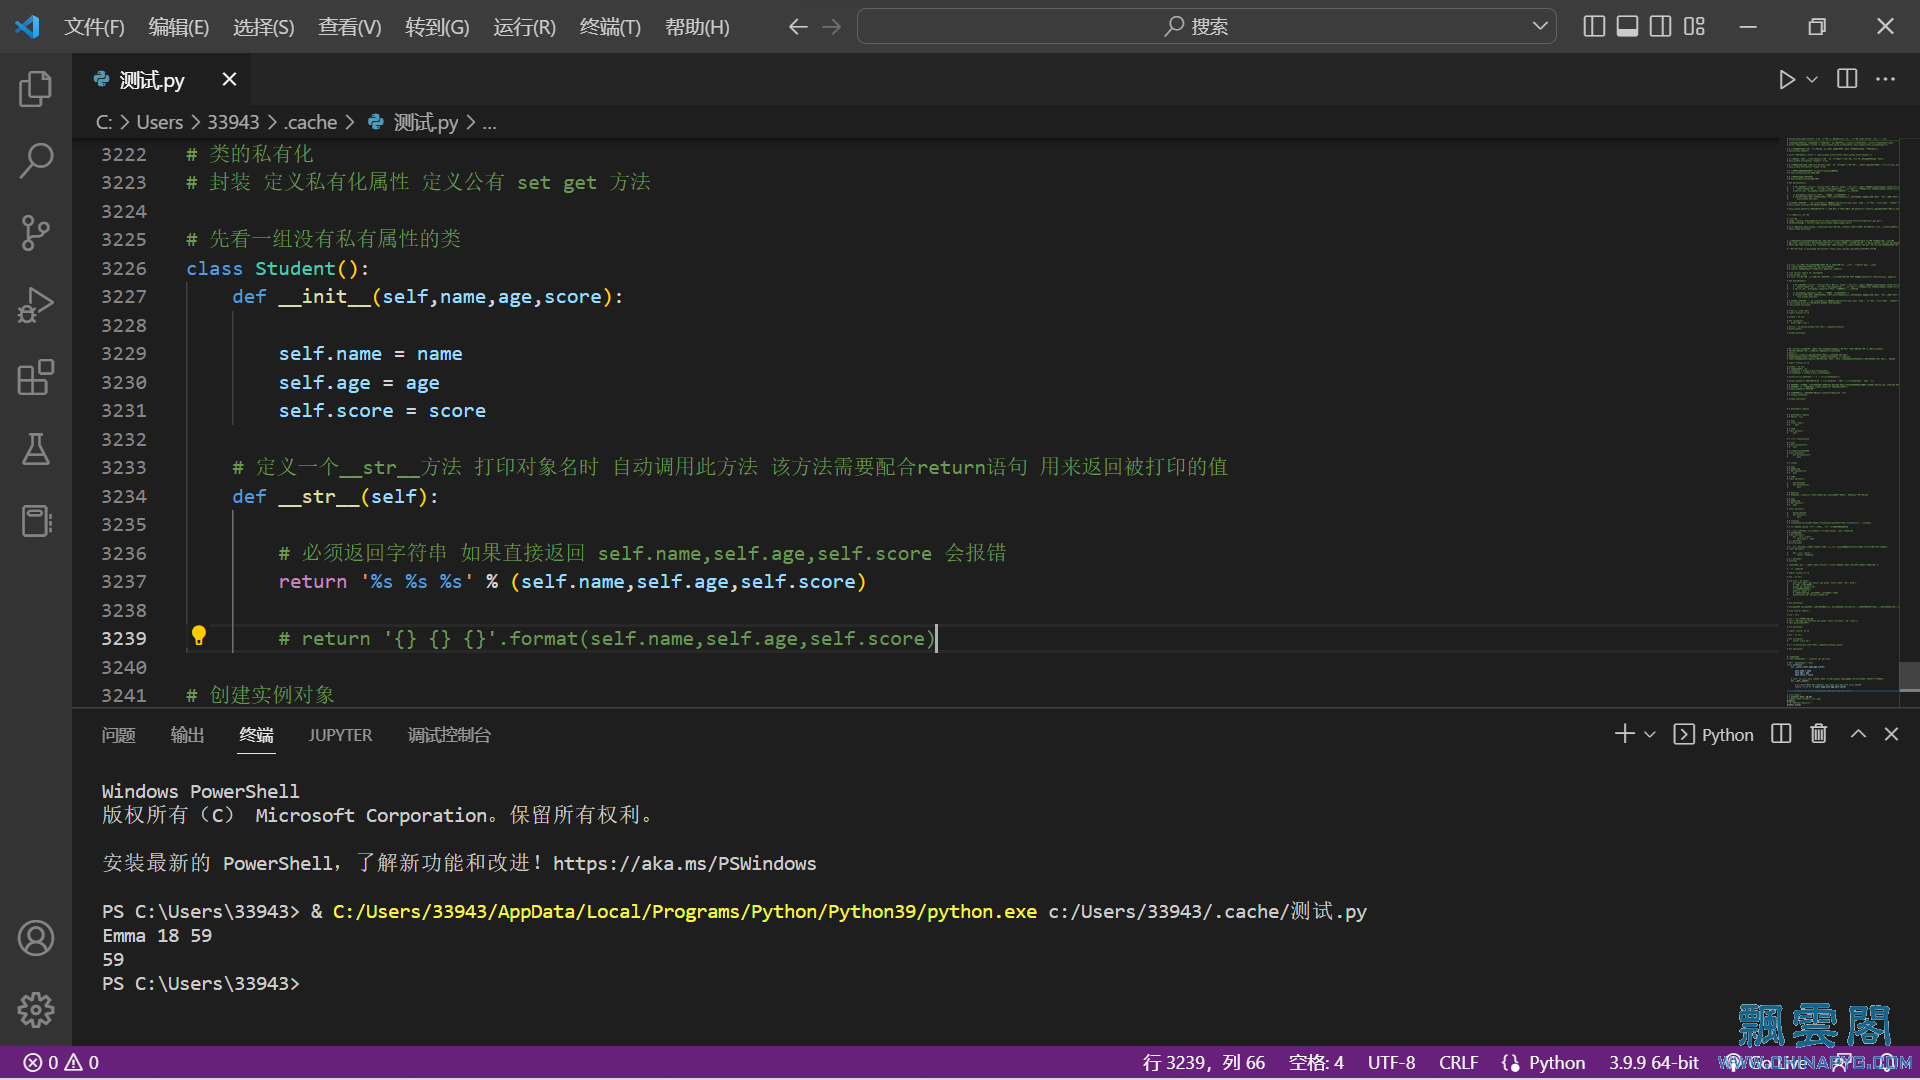
Task: Switch to the 问题 panel tab
Action: (x=118, y=735)
